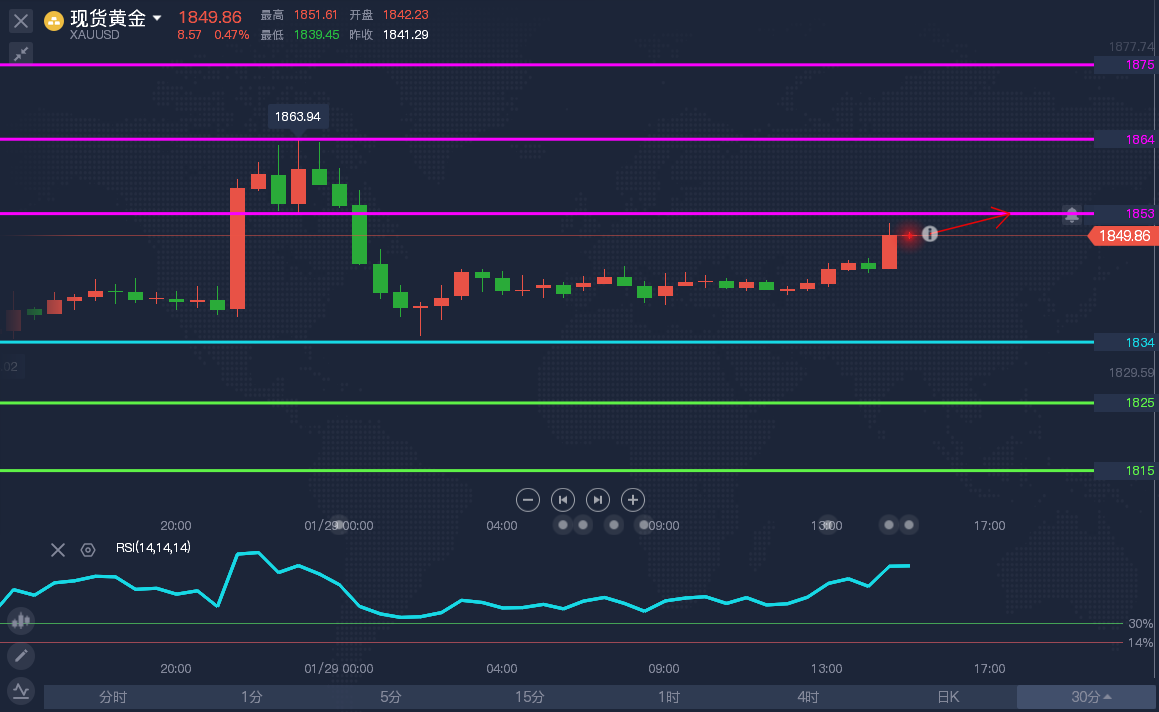Click the 最高 1851.61 value
This screenshot has height=712, width=1159.
pyautogui.click(x=316, y=15)
